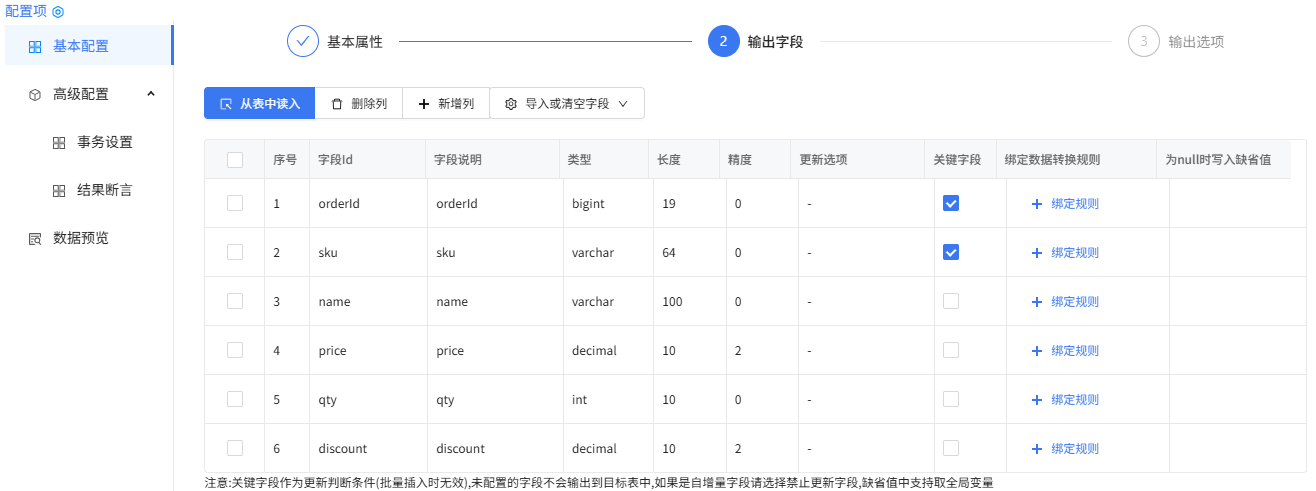Click the 新增列 button label
This screenshot has height=491, width=1316.
point(456,104)
